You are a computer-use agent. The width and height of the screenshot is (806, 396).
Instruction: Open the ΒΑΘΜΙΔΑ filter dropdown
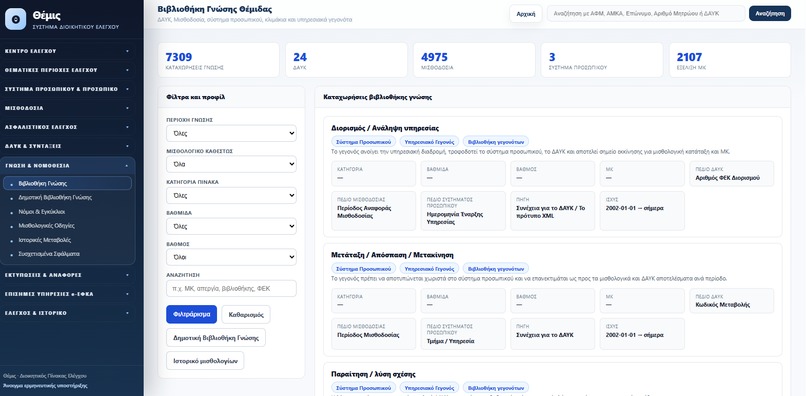coord(231,226)
